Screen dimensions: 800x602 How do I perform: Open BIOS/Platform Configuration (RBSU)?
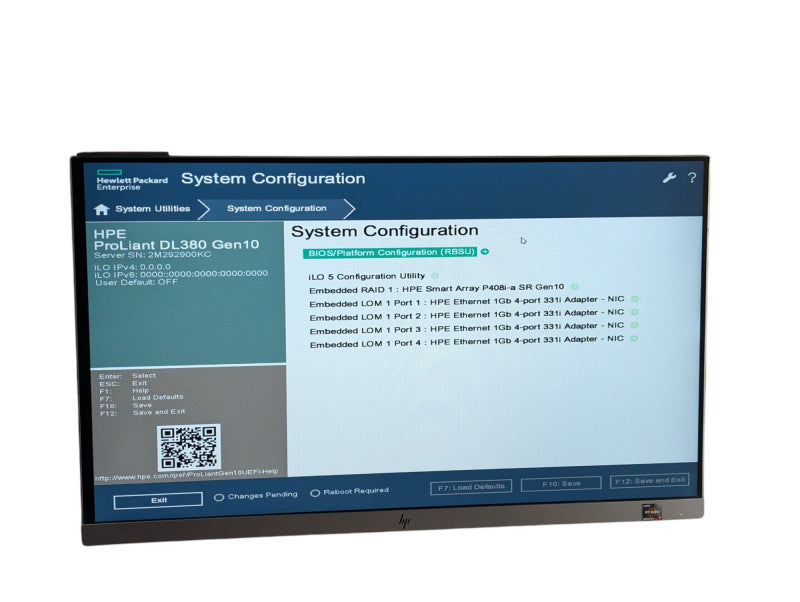click(x=391, y=253)
